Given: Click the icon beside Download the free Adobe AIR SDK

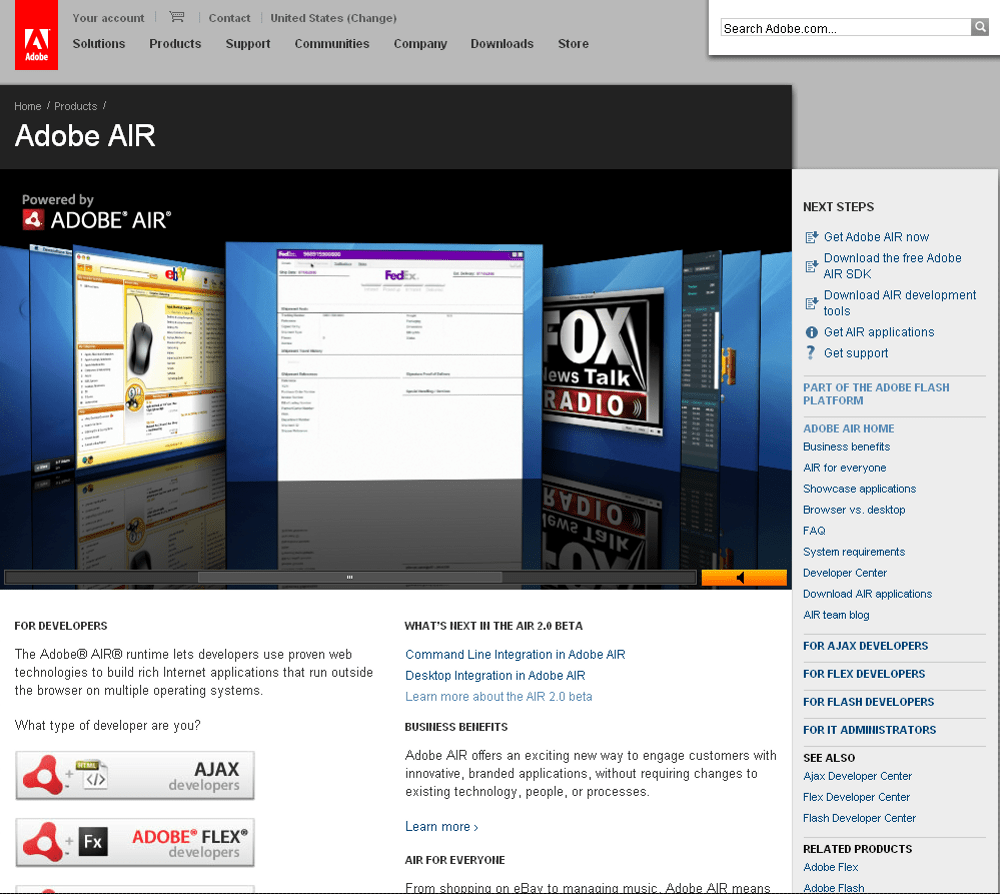Looking at the screenshot, I should 811,266.
